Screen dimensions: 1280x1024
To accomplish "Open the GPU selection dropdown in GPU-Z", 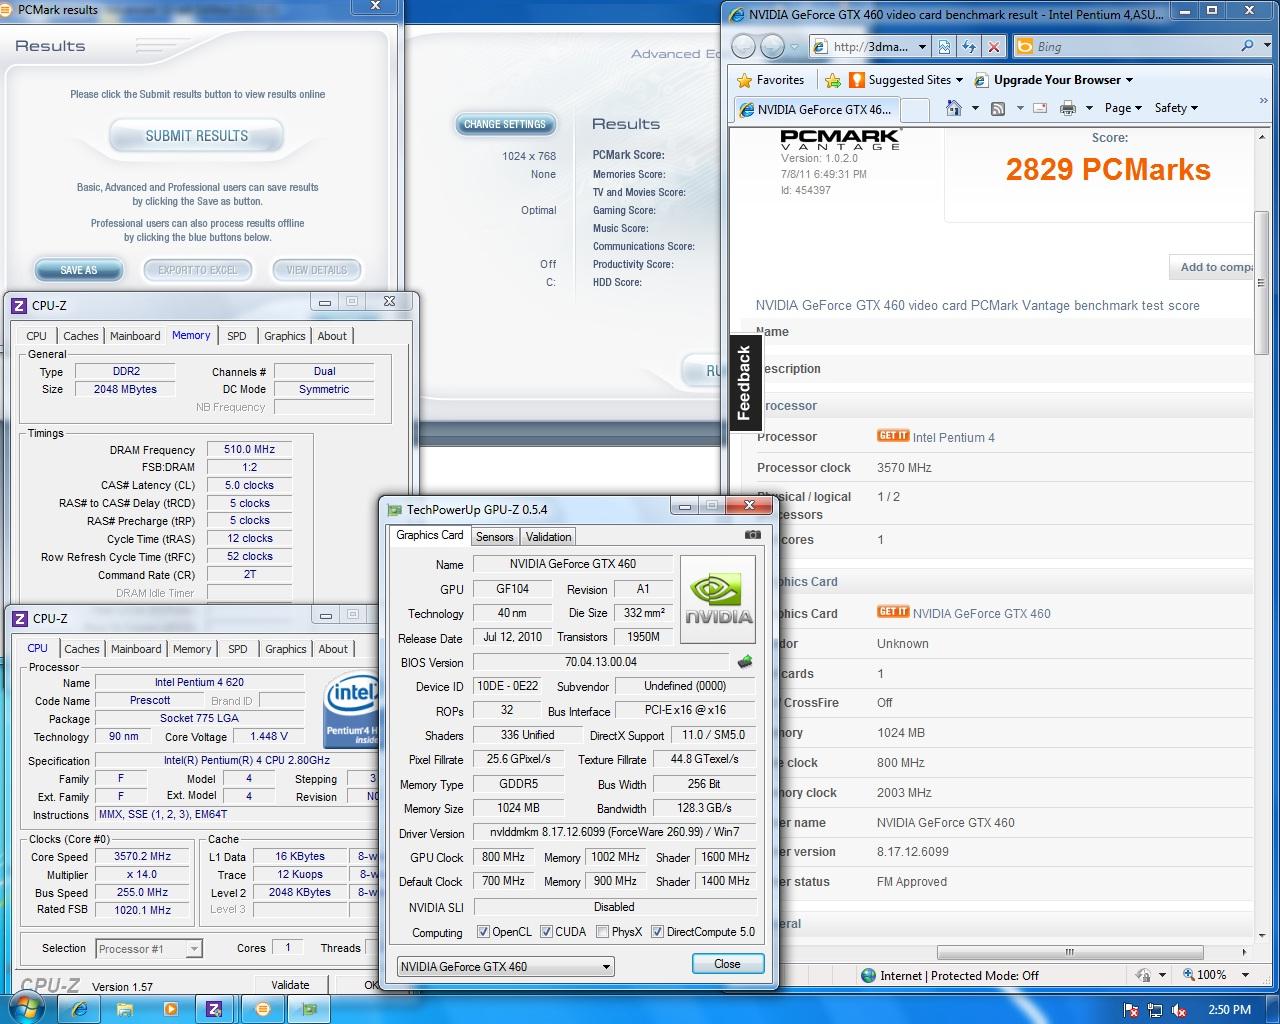I will point(506,966).
